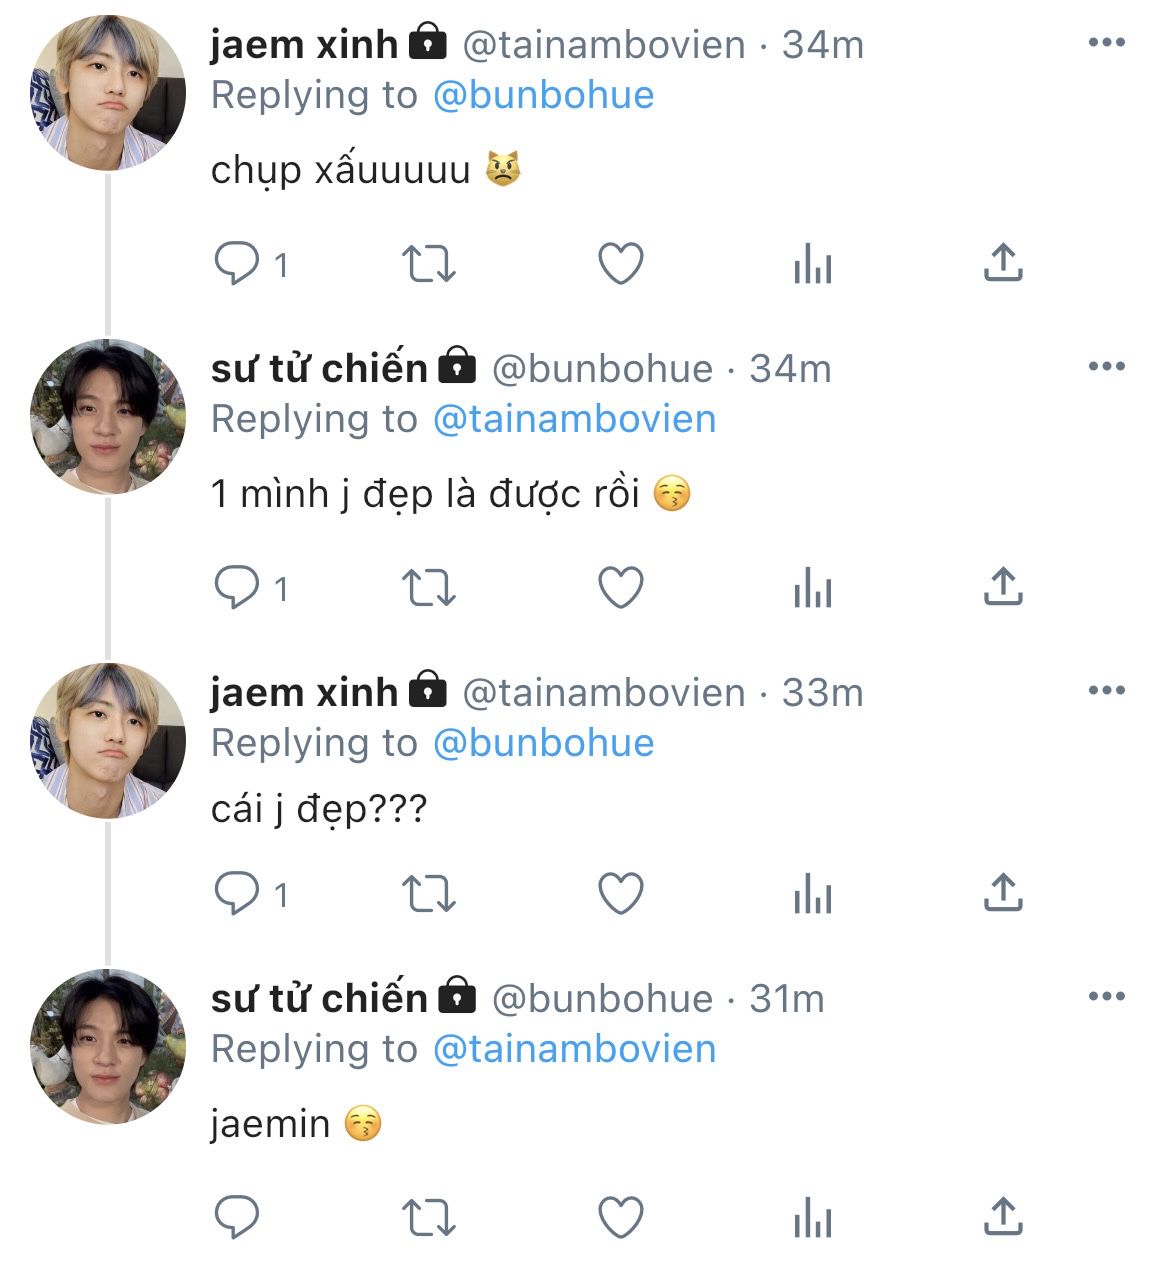
Task: Open sư tử chiến avatar on last tweet
Action: [x=108, y=1047]
